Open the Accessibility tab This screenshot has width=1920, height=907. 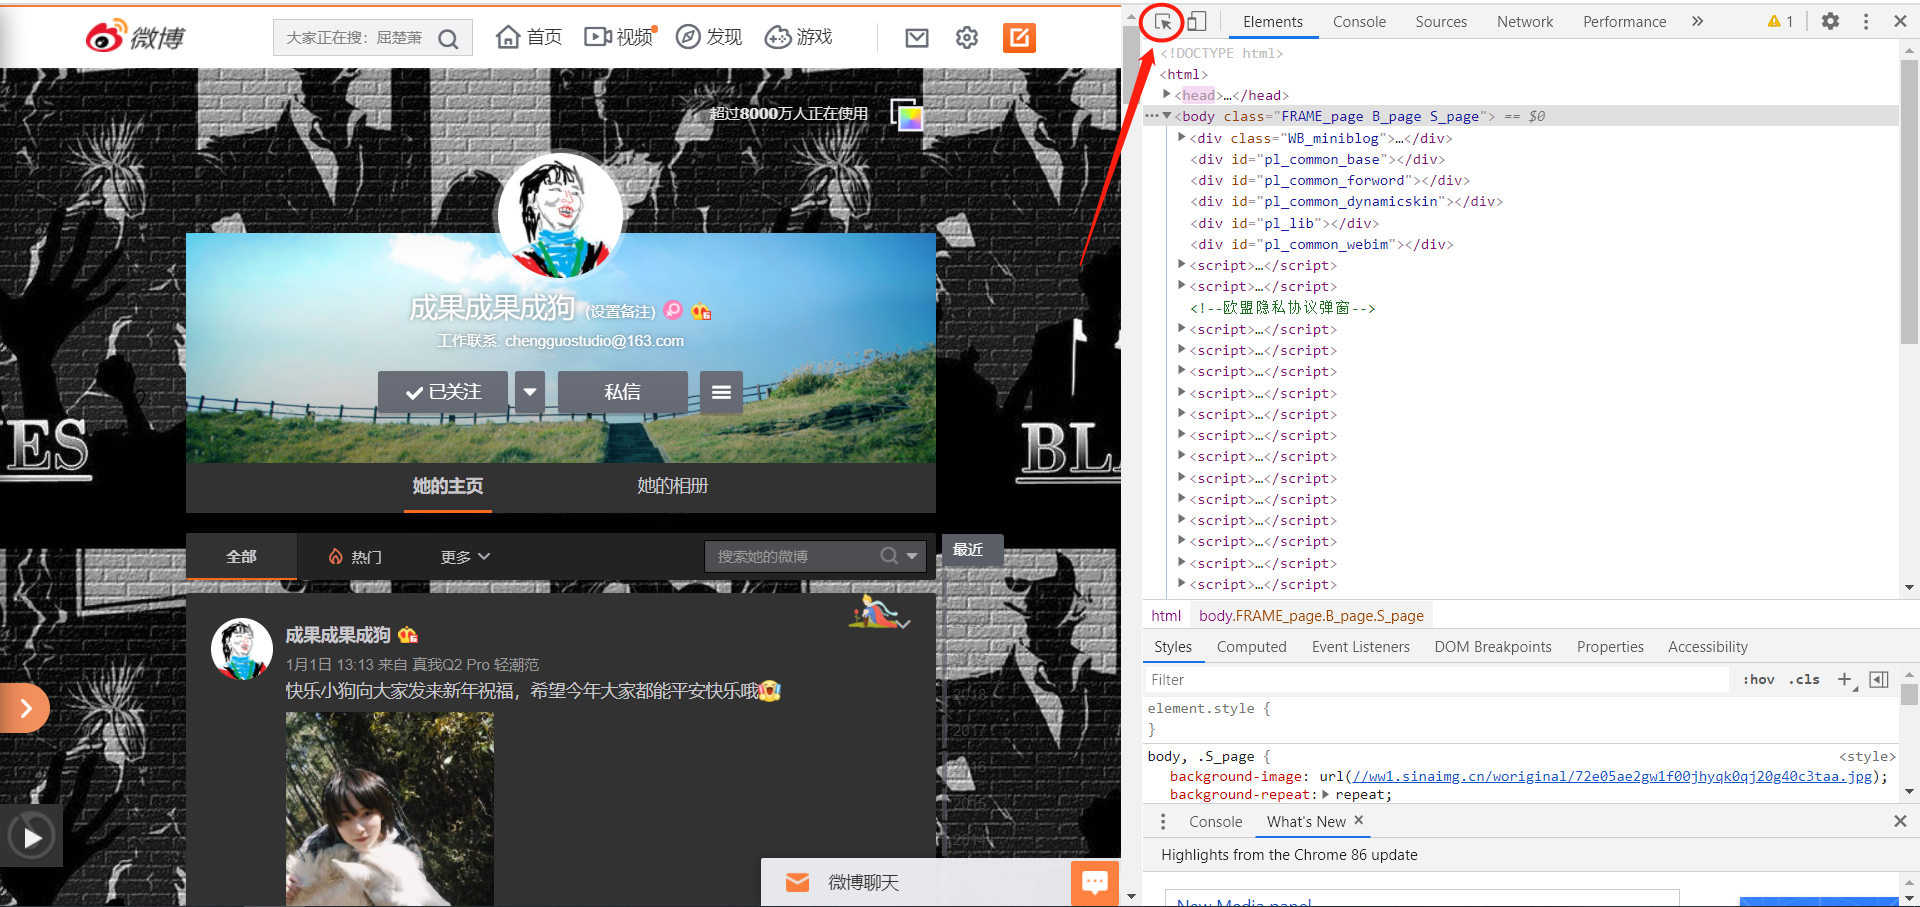[x=1707, y=647]
